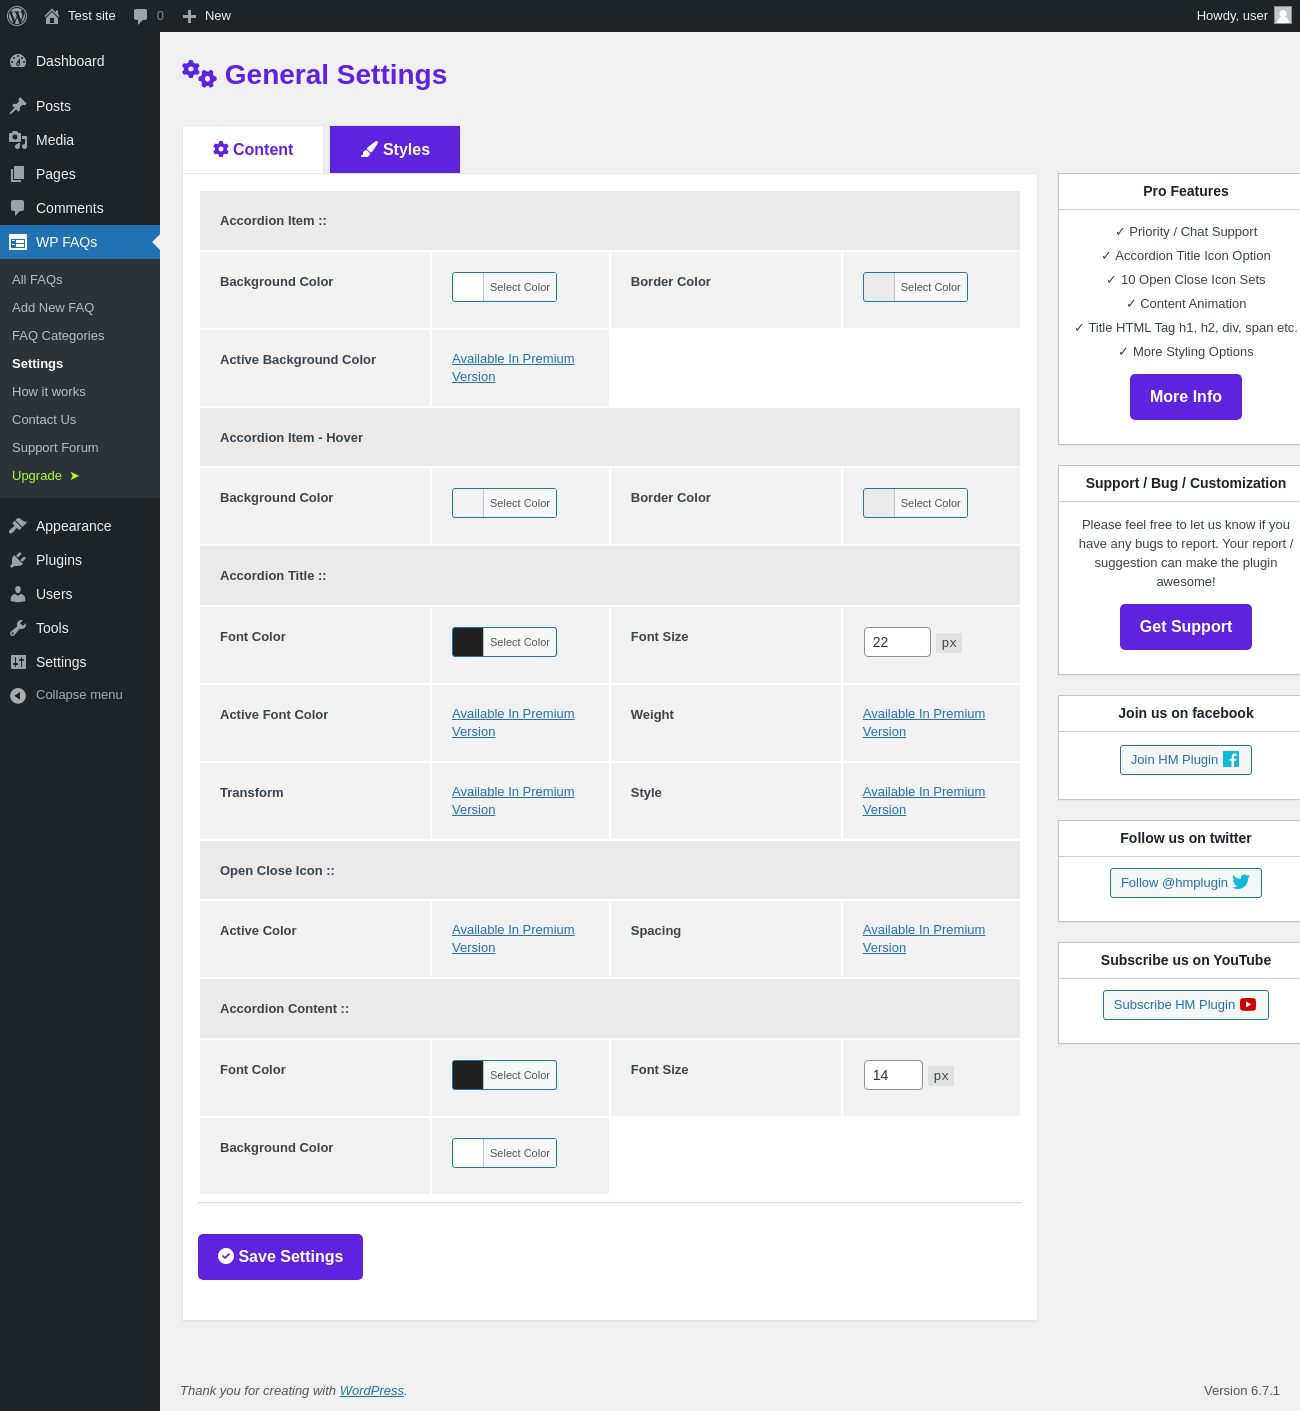Image resolution: width=1300 pixels, height=1411 pixels.
Task: Select Accordion Content Background Color swatch
Action: pos(504,1153)
